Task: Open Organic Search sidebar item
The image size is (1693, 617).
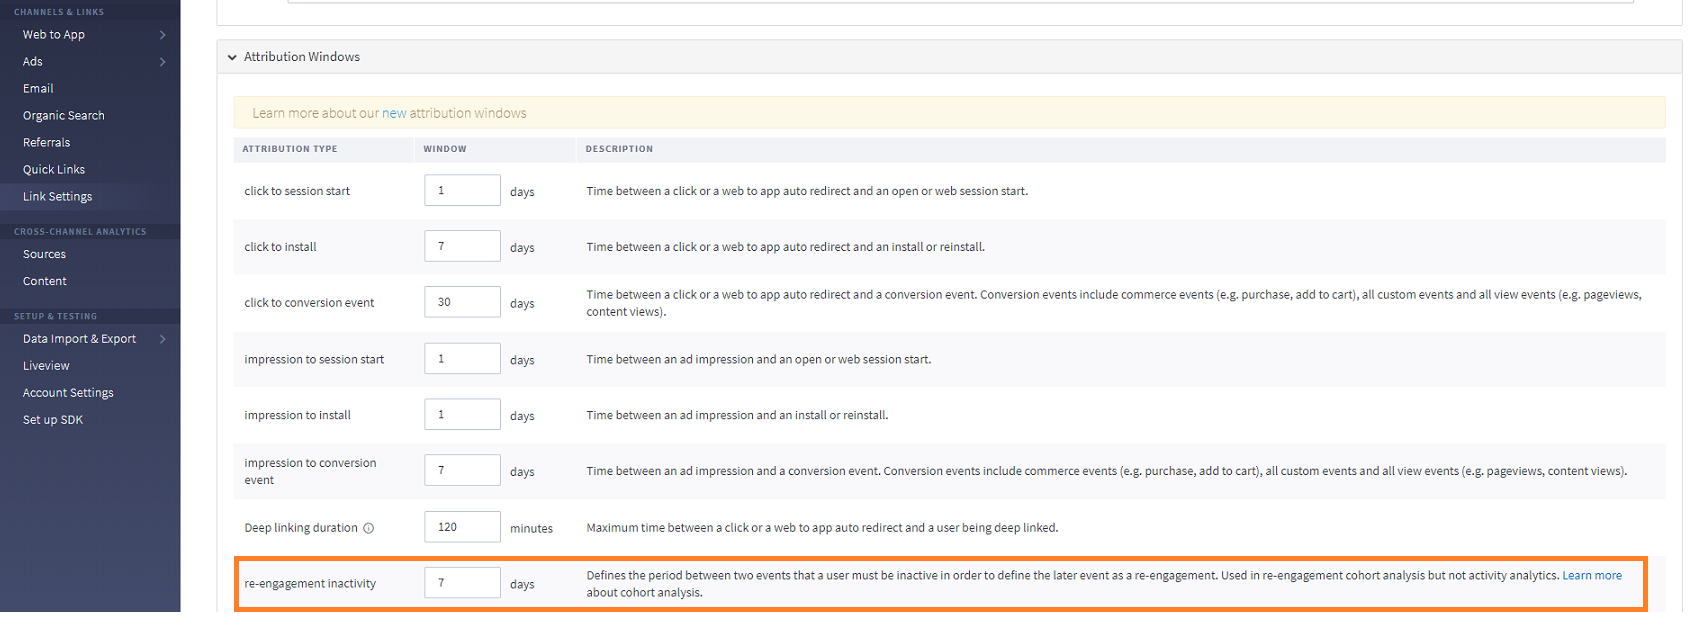Action: pyautogui.click(x=64, y=116)
